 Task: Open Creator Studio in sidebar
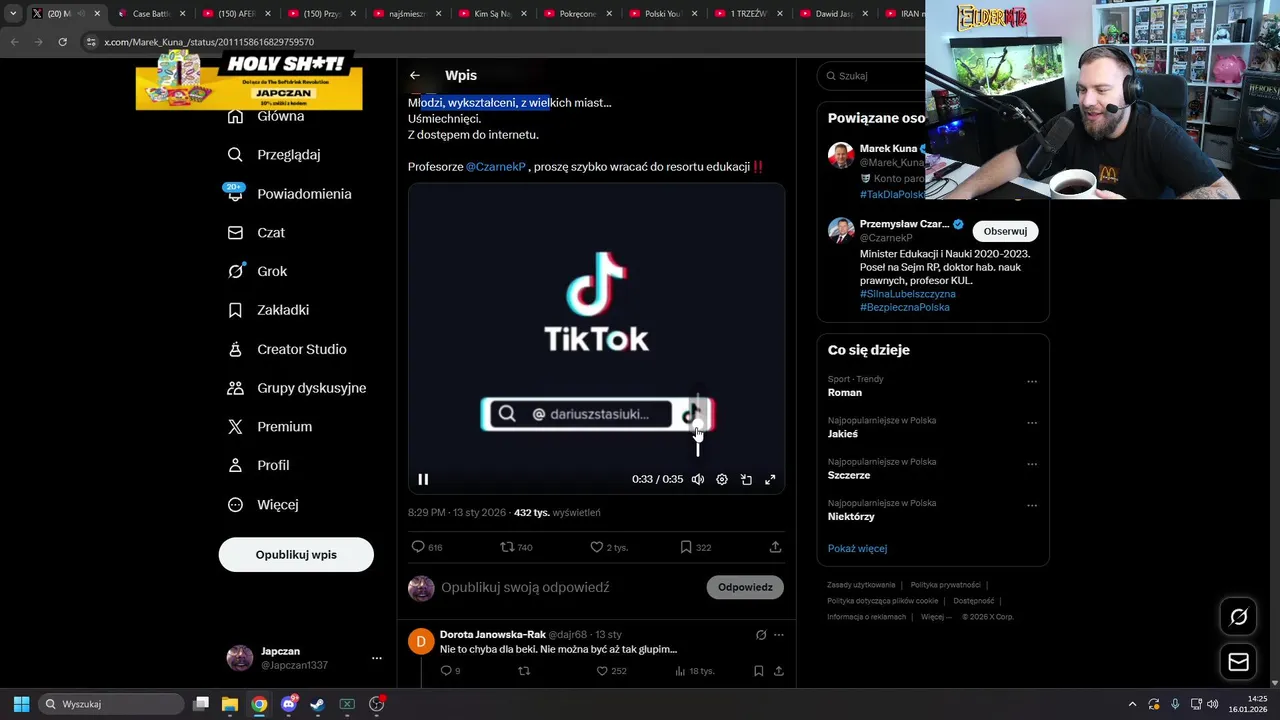[287, 349]
